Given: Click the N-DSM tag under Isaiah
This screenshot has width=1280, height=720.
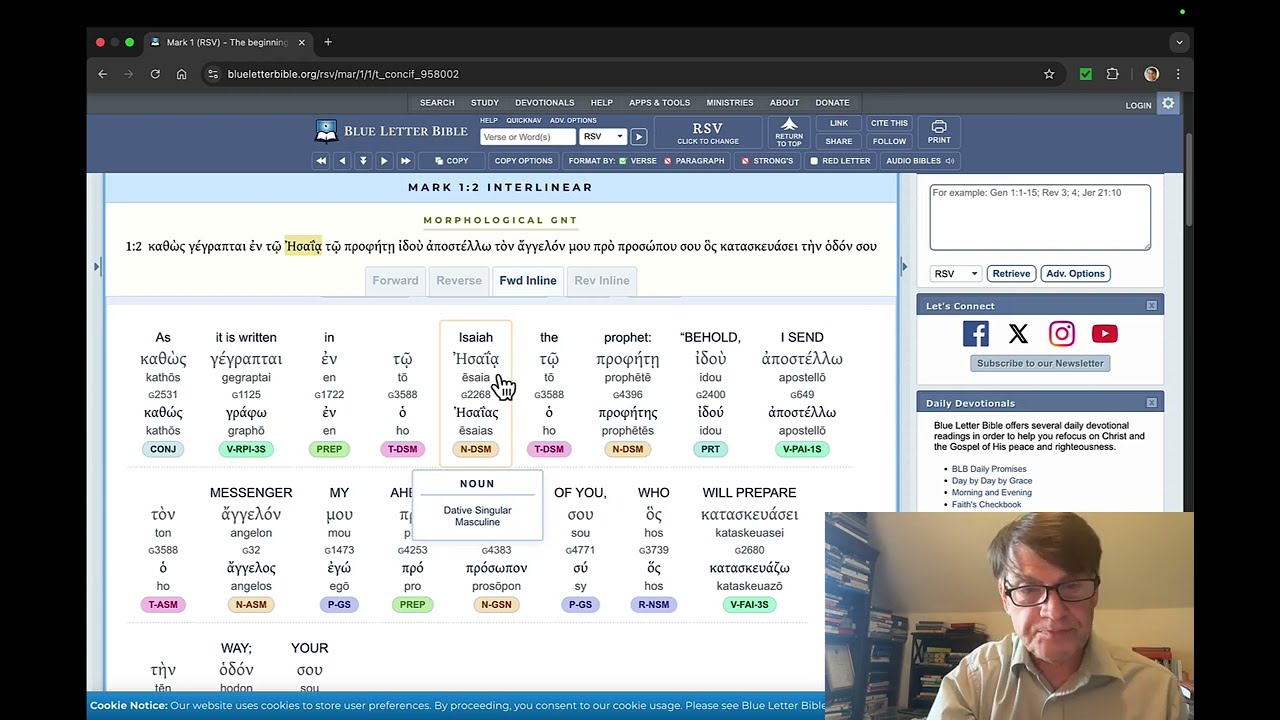Looking at the screenshot, I should click(x=476, y=449).
